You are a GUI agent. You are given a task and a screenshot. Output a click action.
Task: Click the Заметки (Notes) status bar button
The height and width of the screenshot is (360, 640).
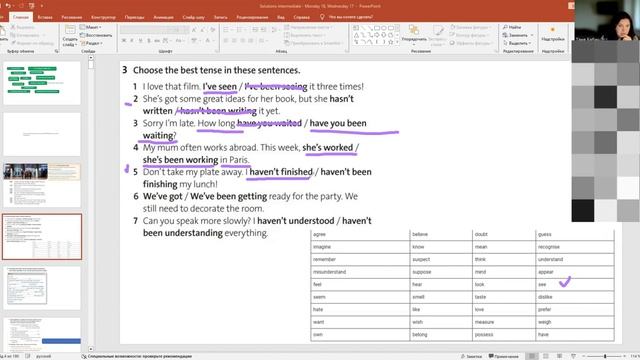(471, 356)
